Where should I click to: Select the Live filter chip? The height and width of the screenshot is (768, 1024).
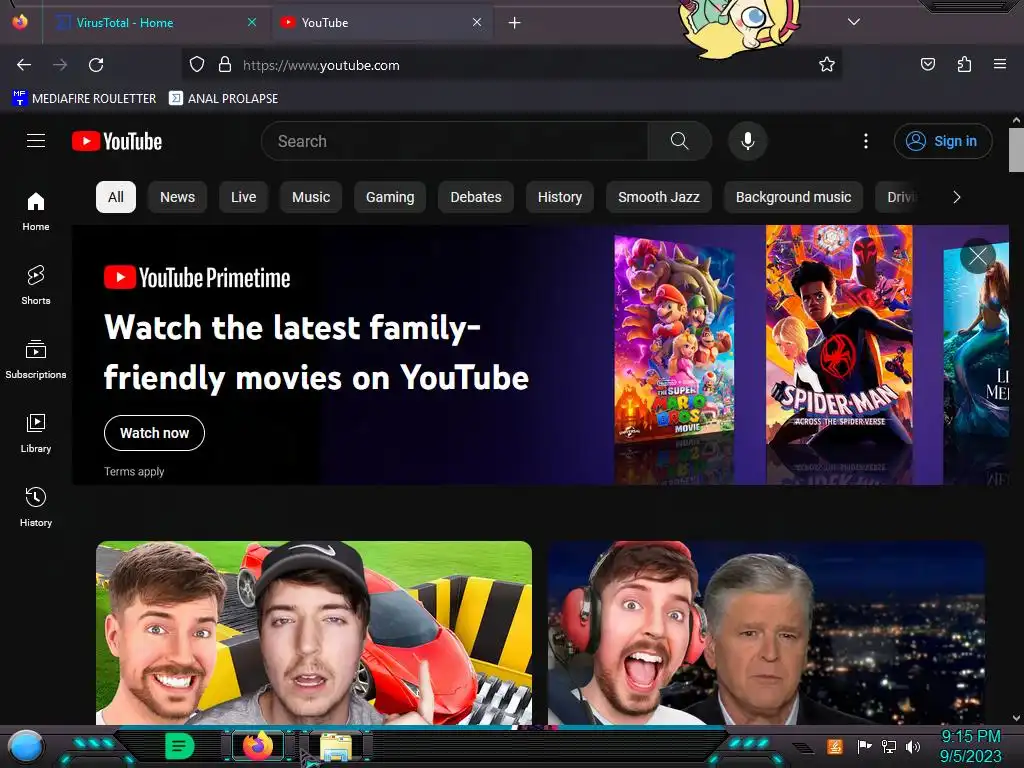(x=244, y=197)
